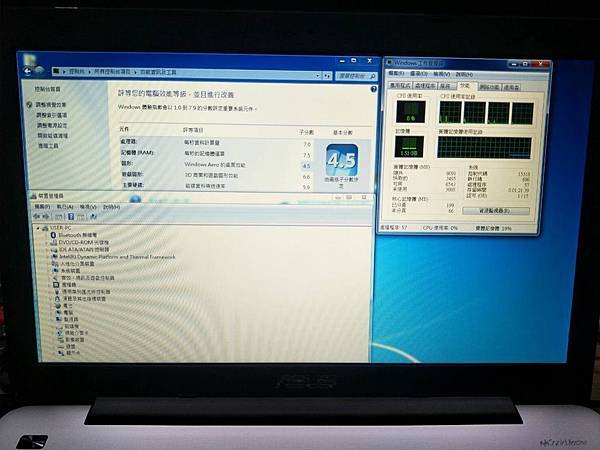Open Control Panel Home link in sidebar
This screenshot has height=450, width=600.
pyautogui.click(x=48, y=89)
